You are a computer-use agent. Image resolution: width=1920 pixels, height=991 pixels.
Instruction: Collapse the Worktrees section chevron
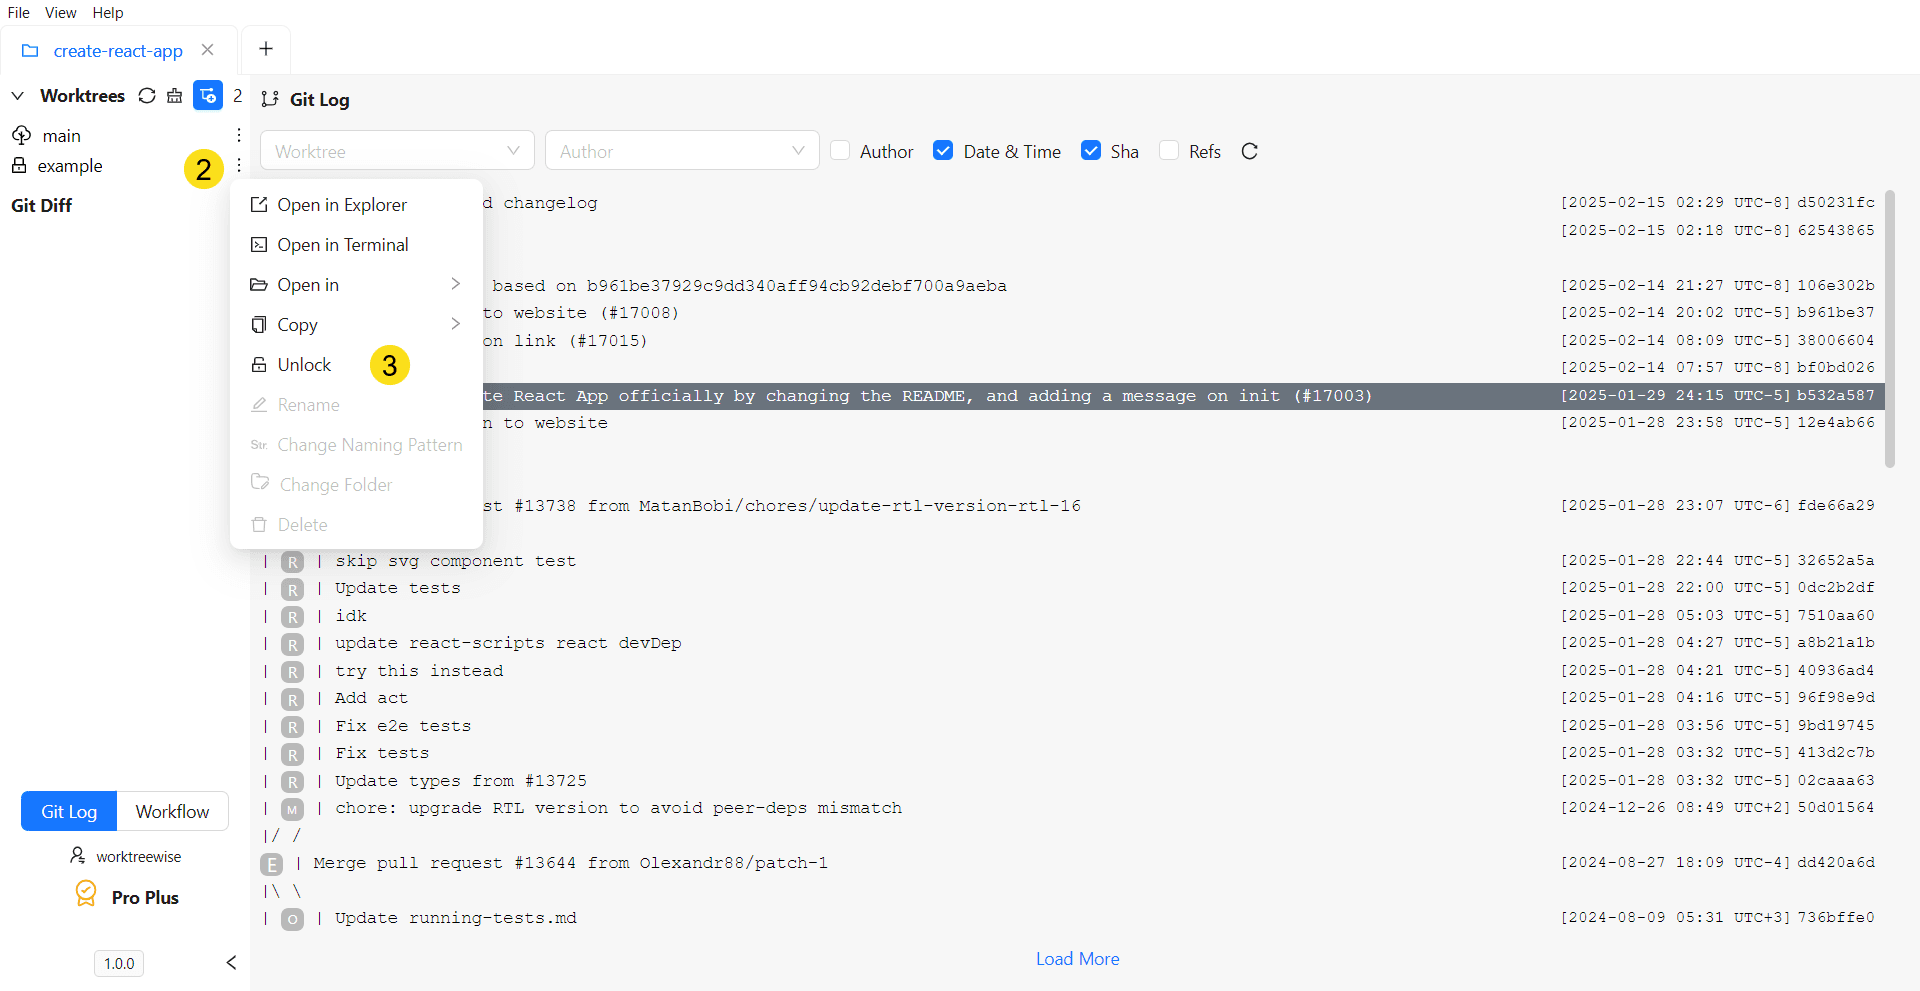pos(18,96)
